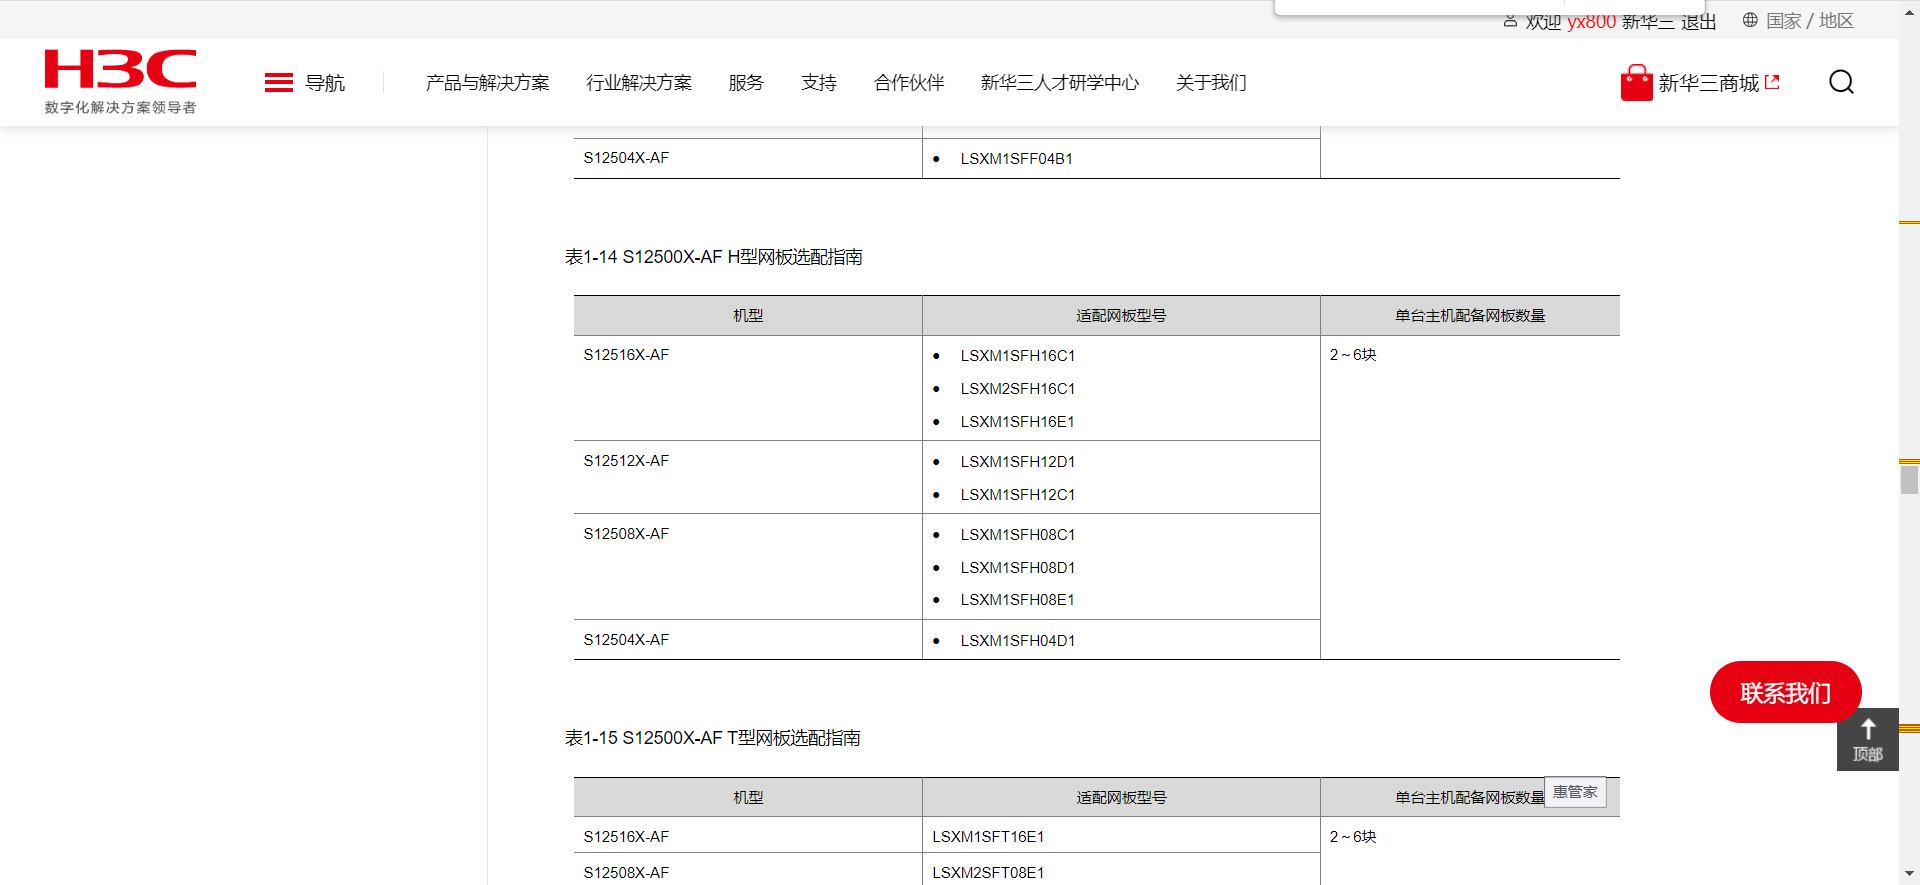Visit the 新华三商城 store link
This screenshot has width=1920, height=885.
pyautogui.click(x=1709, y=83)
